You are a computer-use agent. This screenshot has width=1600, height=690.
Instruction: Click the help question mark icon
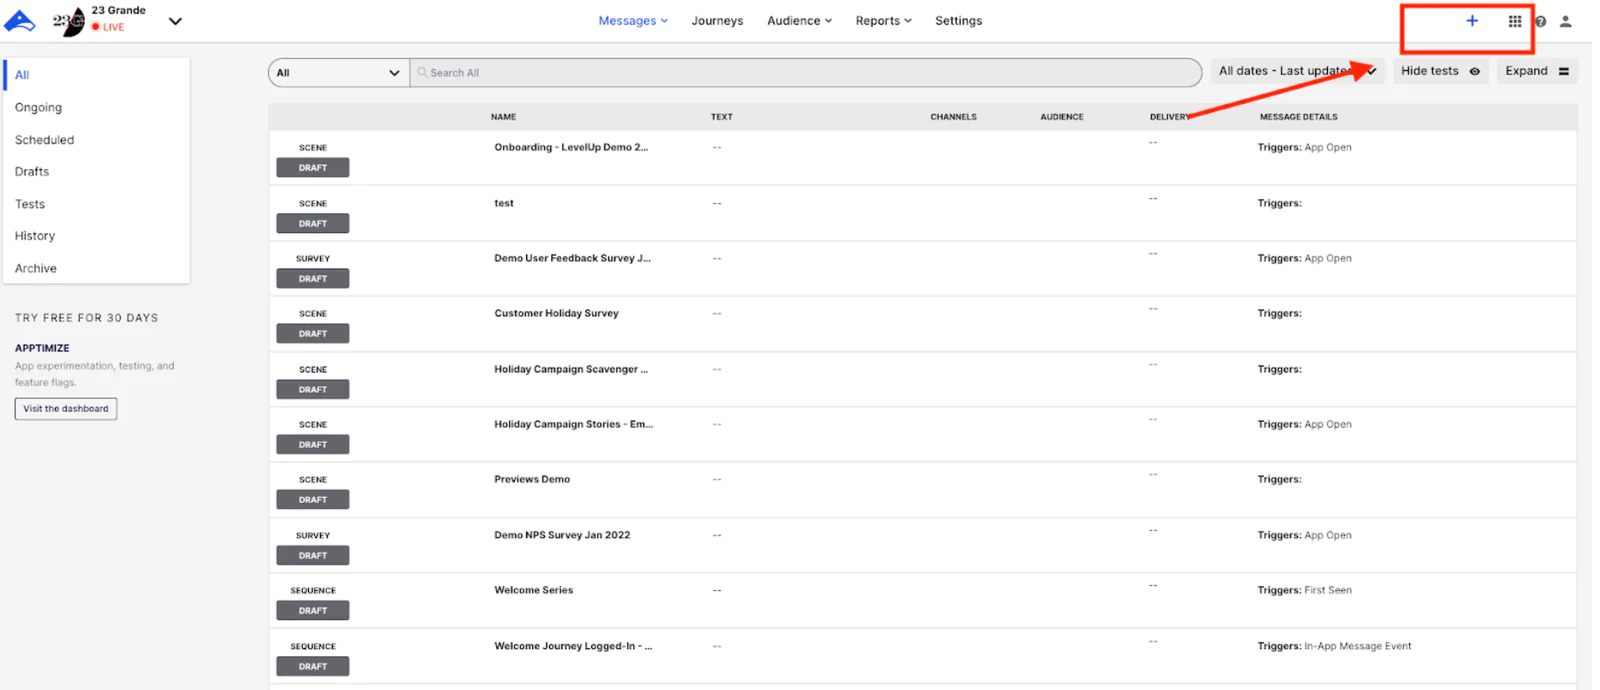[1540, 22]
